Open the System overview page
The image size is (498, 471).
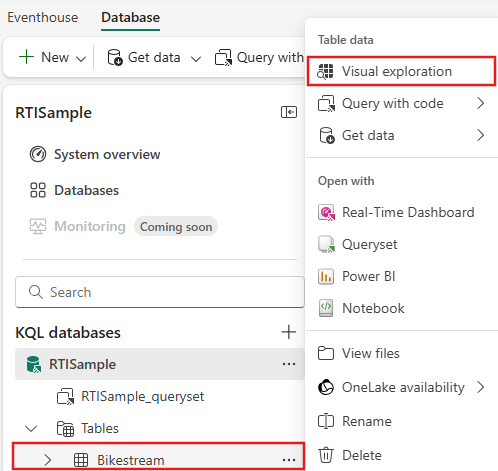[107, 154]
